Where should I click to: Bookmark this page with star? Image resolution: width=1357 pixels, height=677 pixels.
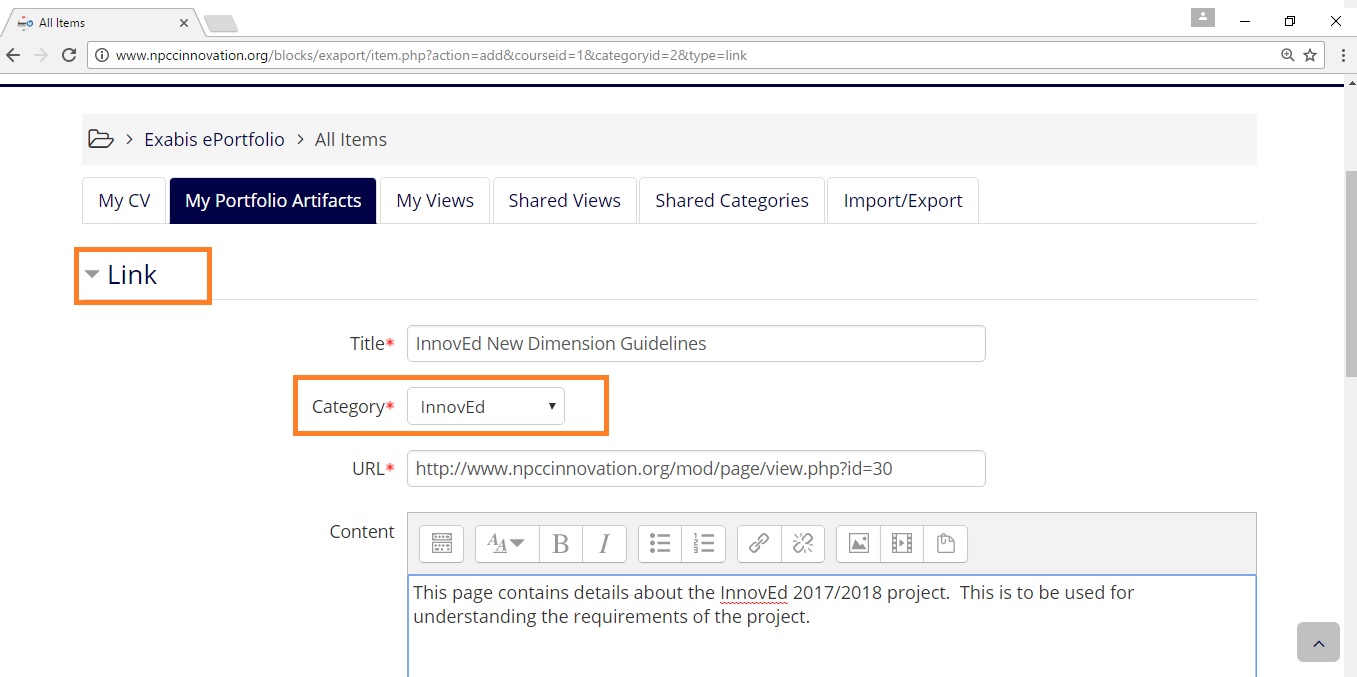[x=1310, y=55]
